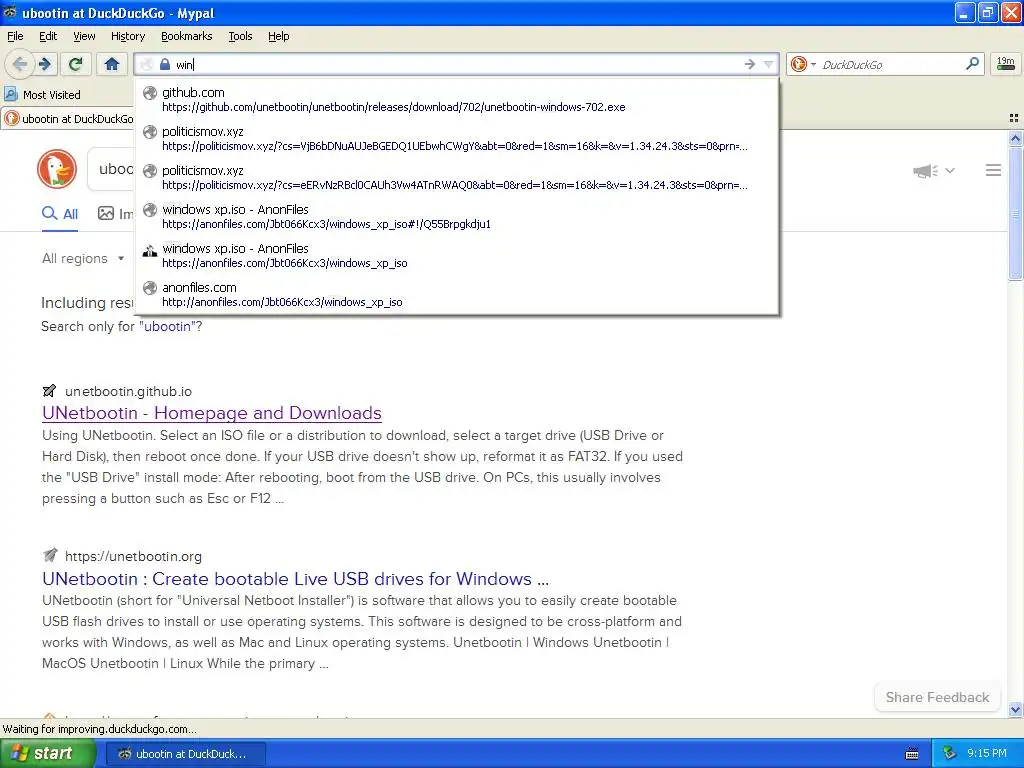Choose windows xp.iso AnonFiles suggestion ending Q55Brpgkdju1

[456, 216]
